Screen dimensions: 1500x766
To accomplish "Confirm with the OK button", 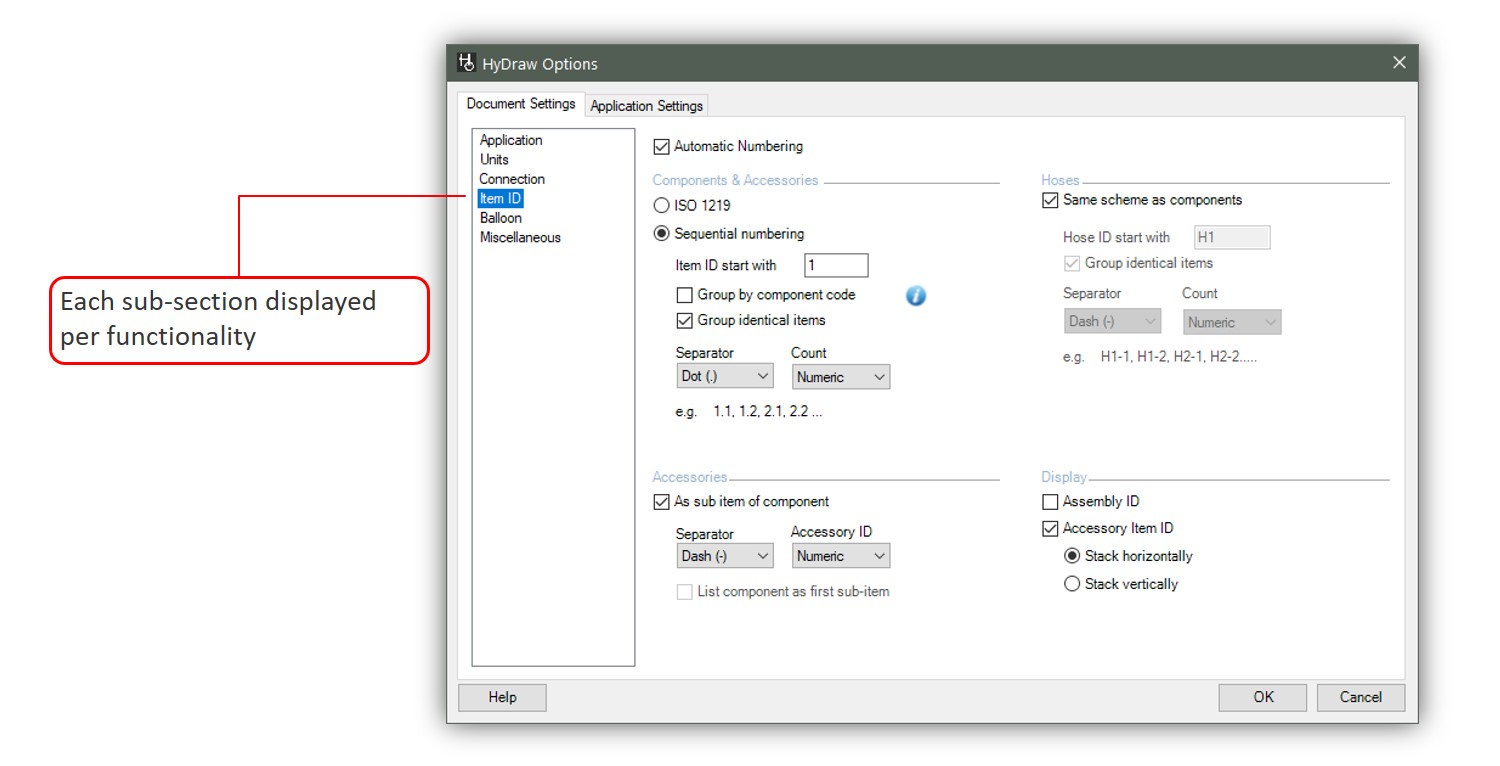I will 1263,697.
